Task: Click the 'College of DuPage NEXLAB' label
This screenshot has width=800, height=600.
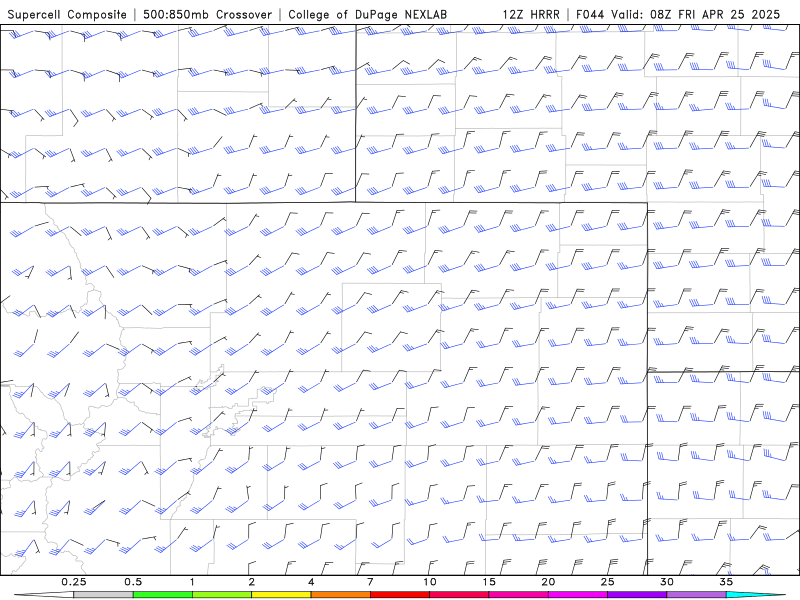Action: coord(368,14)
